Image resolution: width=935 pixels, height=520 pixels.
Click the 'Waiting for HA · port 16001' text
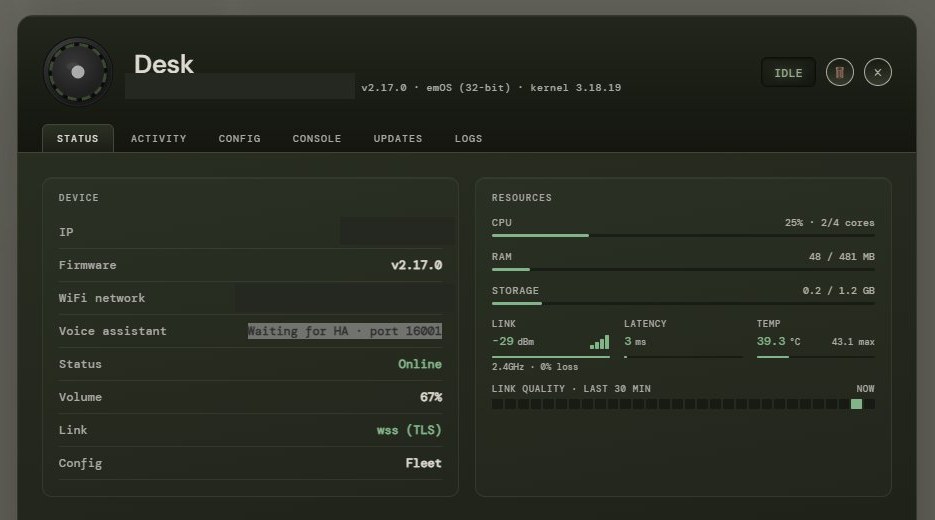click(x=345, y=331)
